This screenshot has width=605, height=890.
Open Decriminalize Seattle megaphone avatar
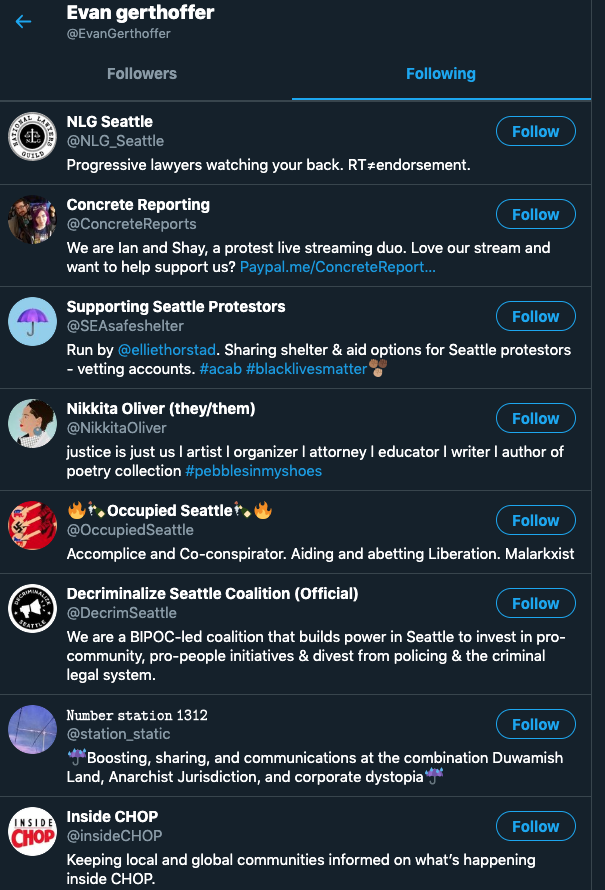coord(32,609)
